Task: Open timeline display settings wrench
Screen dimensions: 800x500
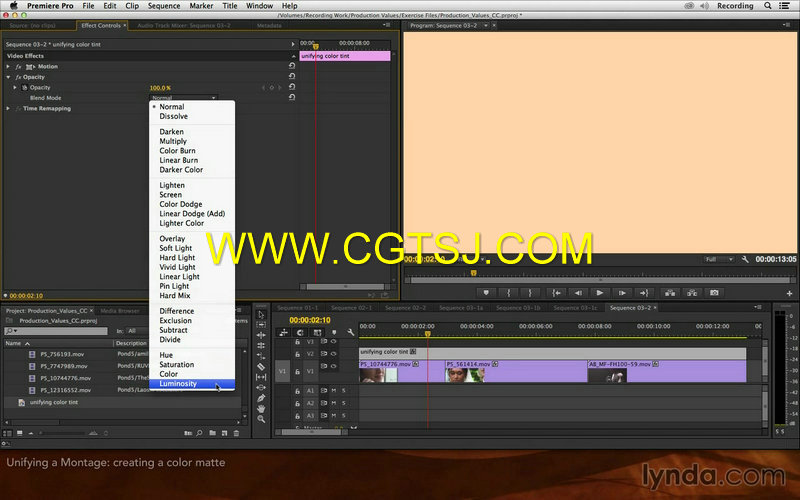Action: pyautogui.click(x=351, y=332)
